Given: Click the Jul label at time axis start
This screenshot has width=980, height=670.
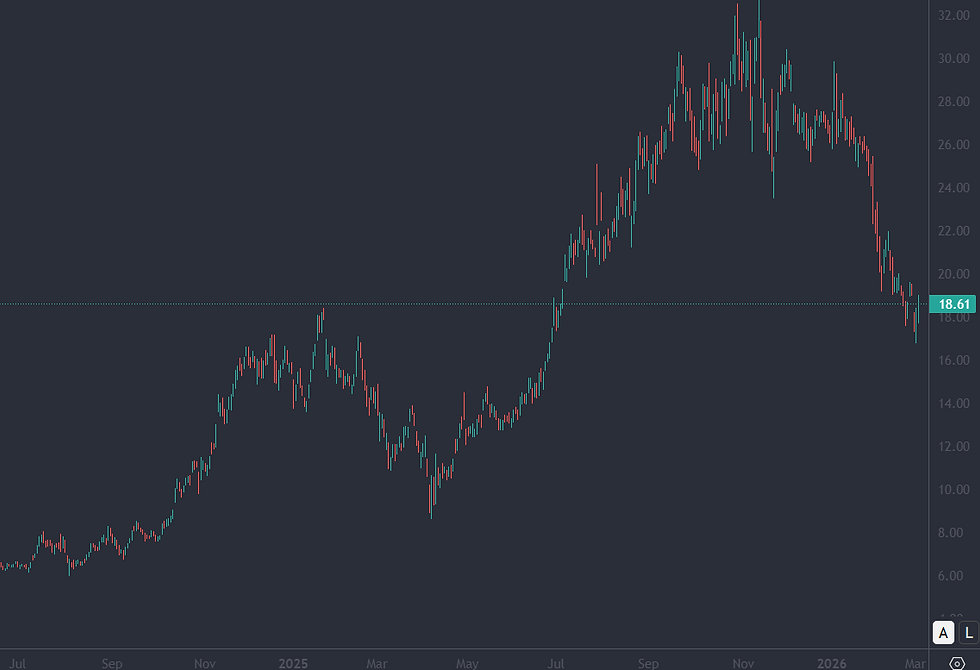Looking at the screenshot, I should tap(18, 663).
